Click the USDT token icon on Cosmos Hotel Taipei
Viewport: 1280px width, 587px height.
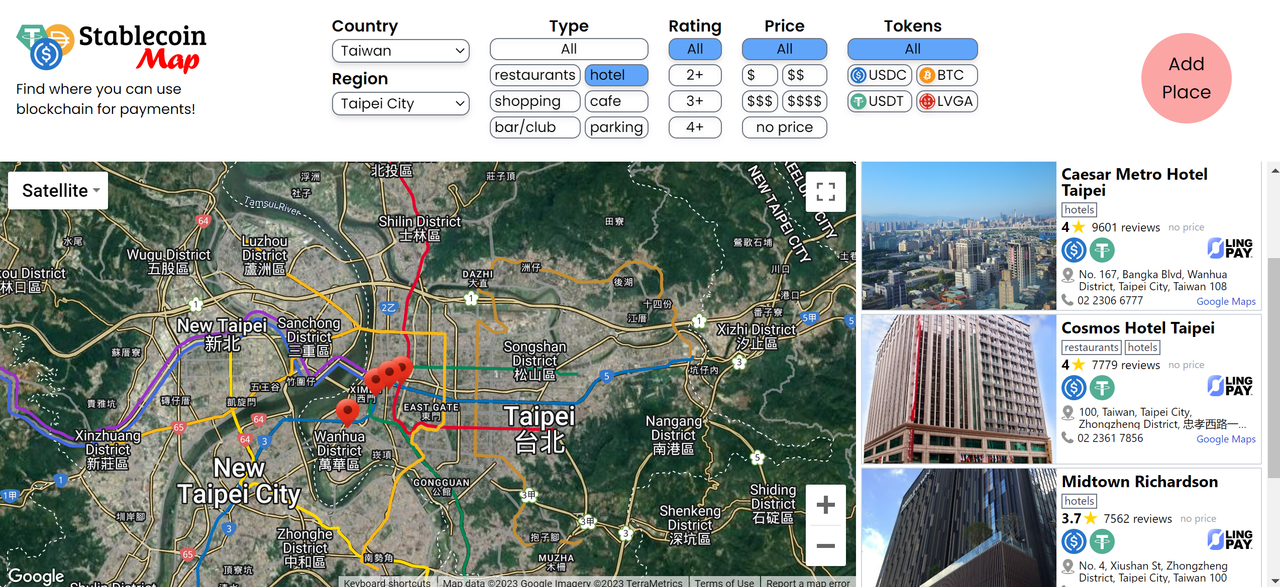coord(1101,387)
